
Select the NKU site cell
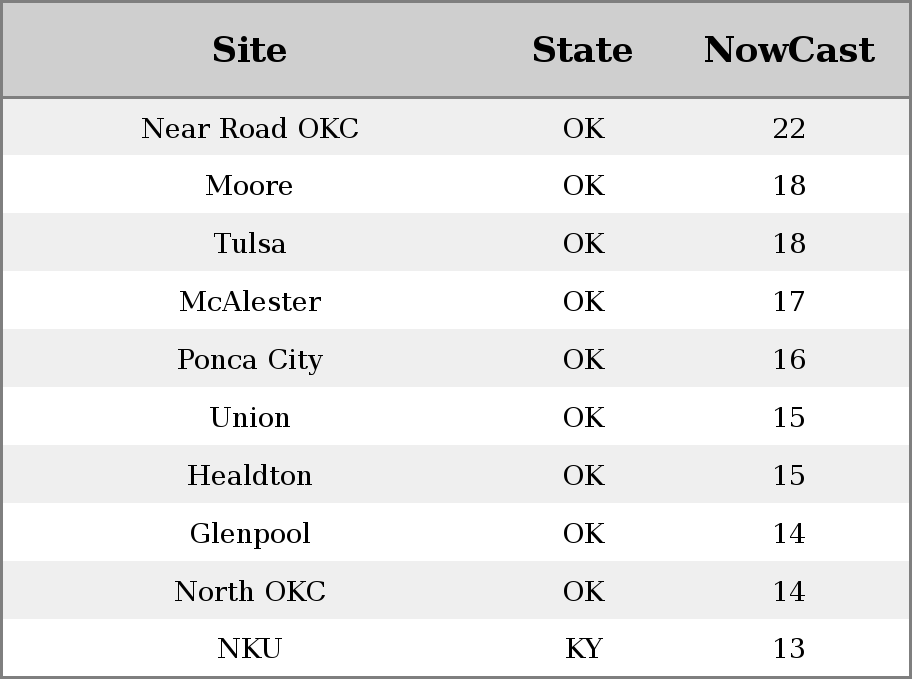click(250, 648)
